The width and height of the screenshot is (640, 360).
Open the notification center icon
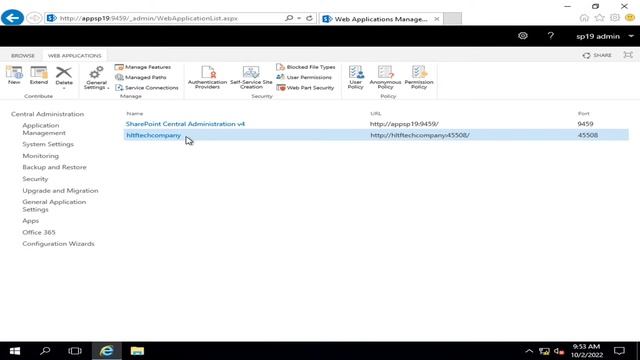pyautogui.click(x=619, y=351)
